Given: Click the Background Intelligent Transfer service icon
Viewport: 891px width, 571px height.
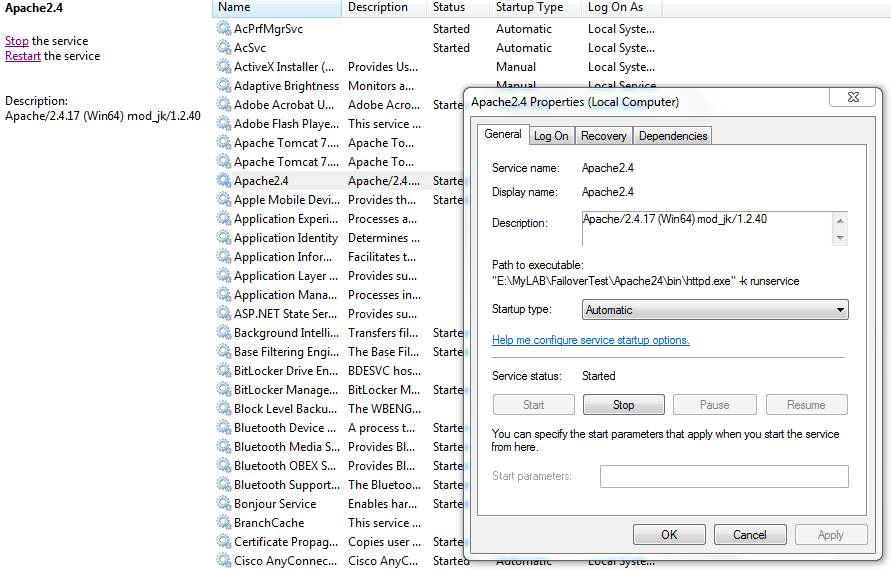Looking at the screenshot, I should pyautogui.click(x=223, y=332).
